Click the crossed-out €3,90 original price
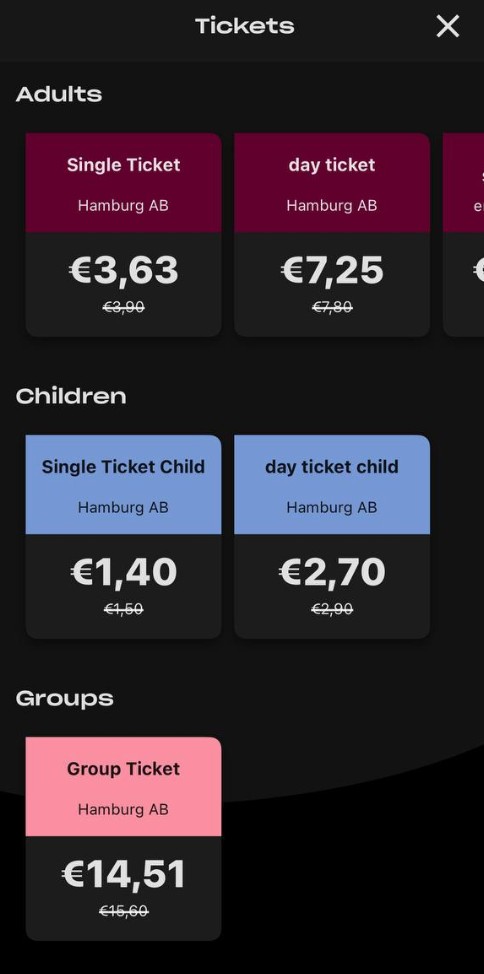 (x=123, y=307)
